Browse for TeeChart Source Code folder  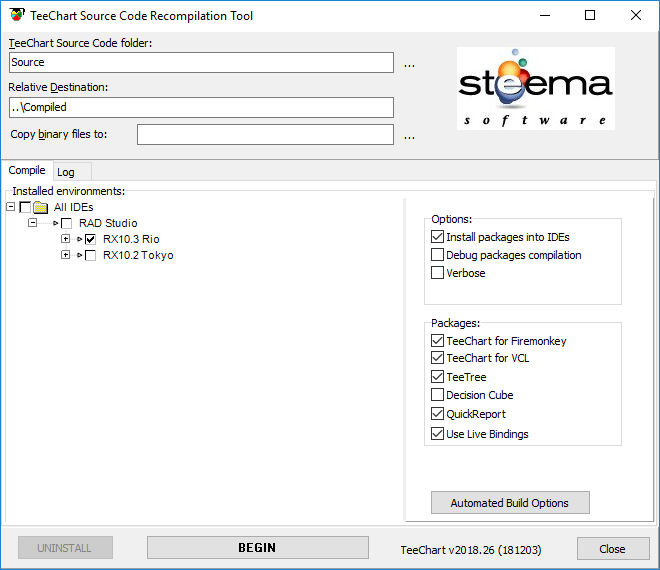409,64
